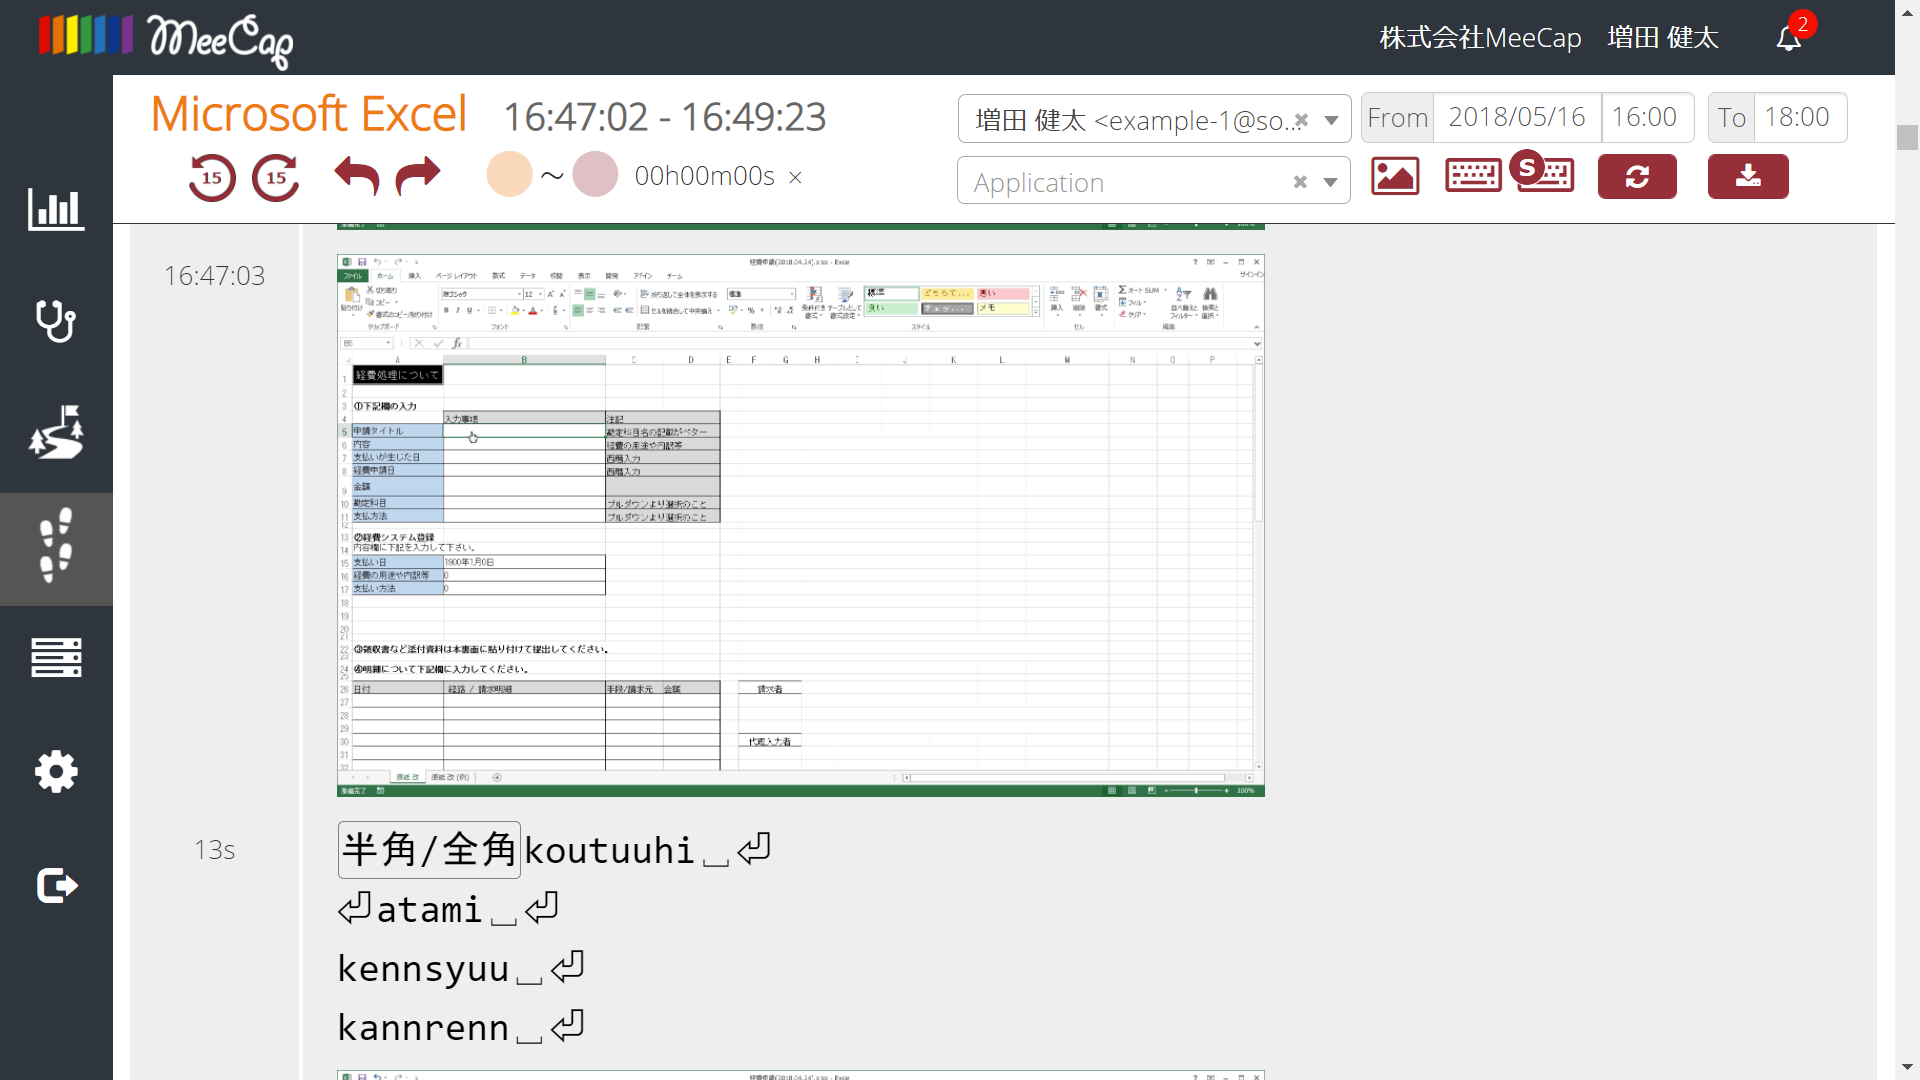
Task: Expand the user selection dropdown arrow
Action: coord(1331,121)
